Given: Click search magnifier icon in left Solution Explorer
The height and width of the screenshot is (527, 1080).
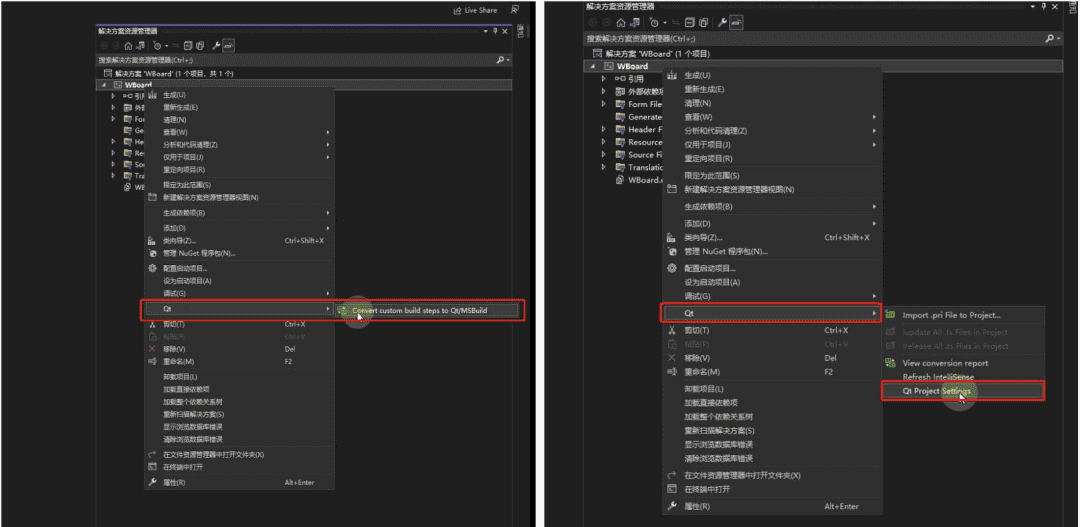Looking at the screenshot, I should [x=501, y=60].
